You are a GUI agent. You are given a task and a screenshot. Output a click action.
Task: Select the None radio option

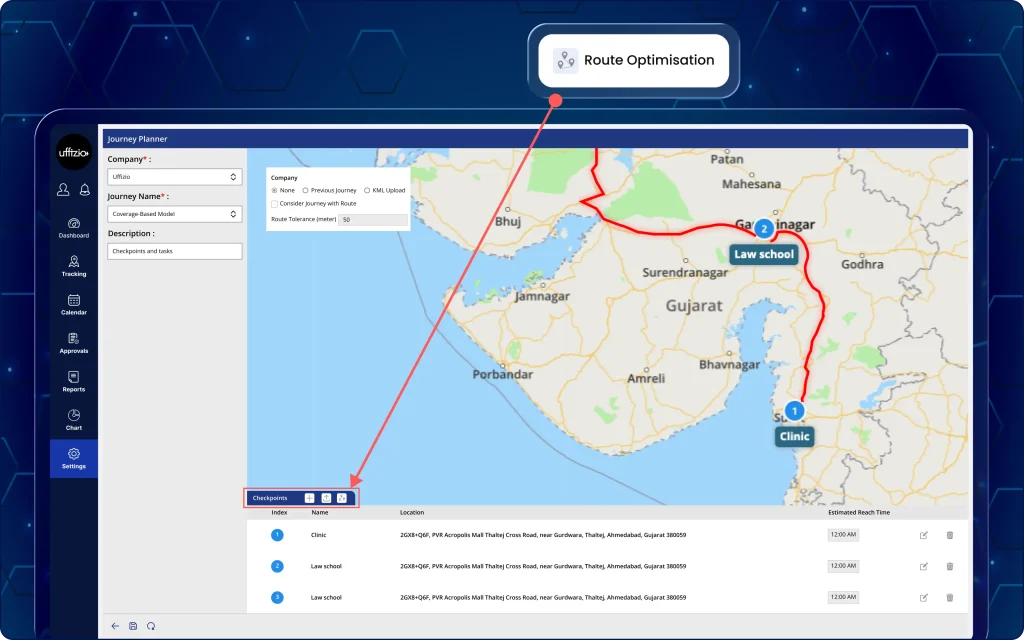coord(274,191)
